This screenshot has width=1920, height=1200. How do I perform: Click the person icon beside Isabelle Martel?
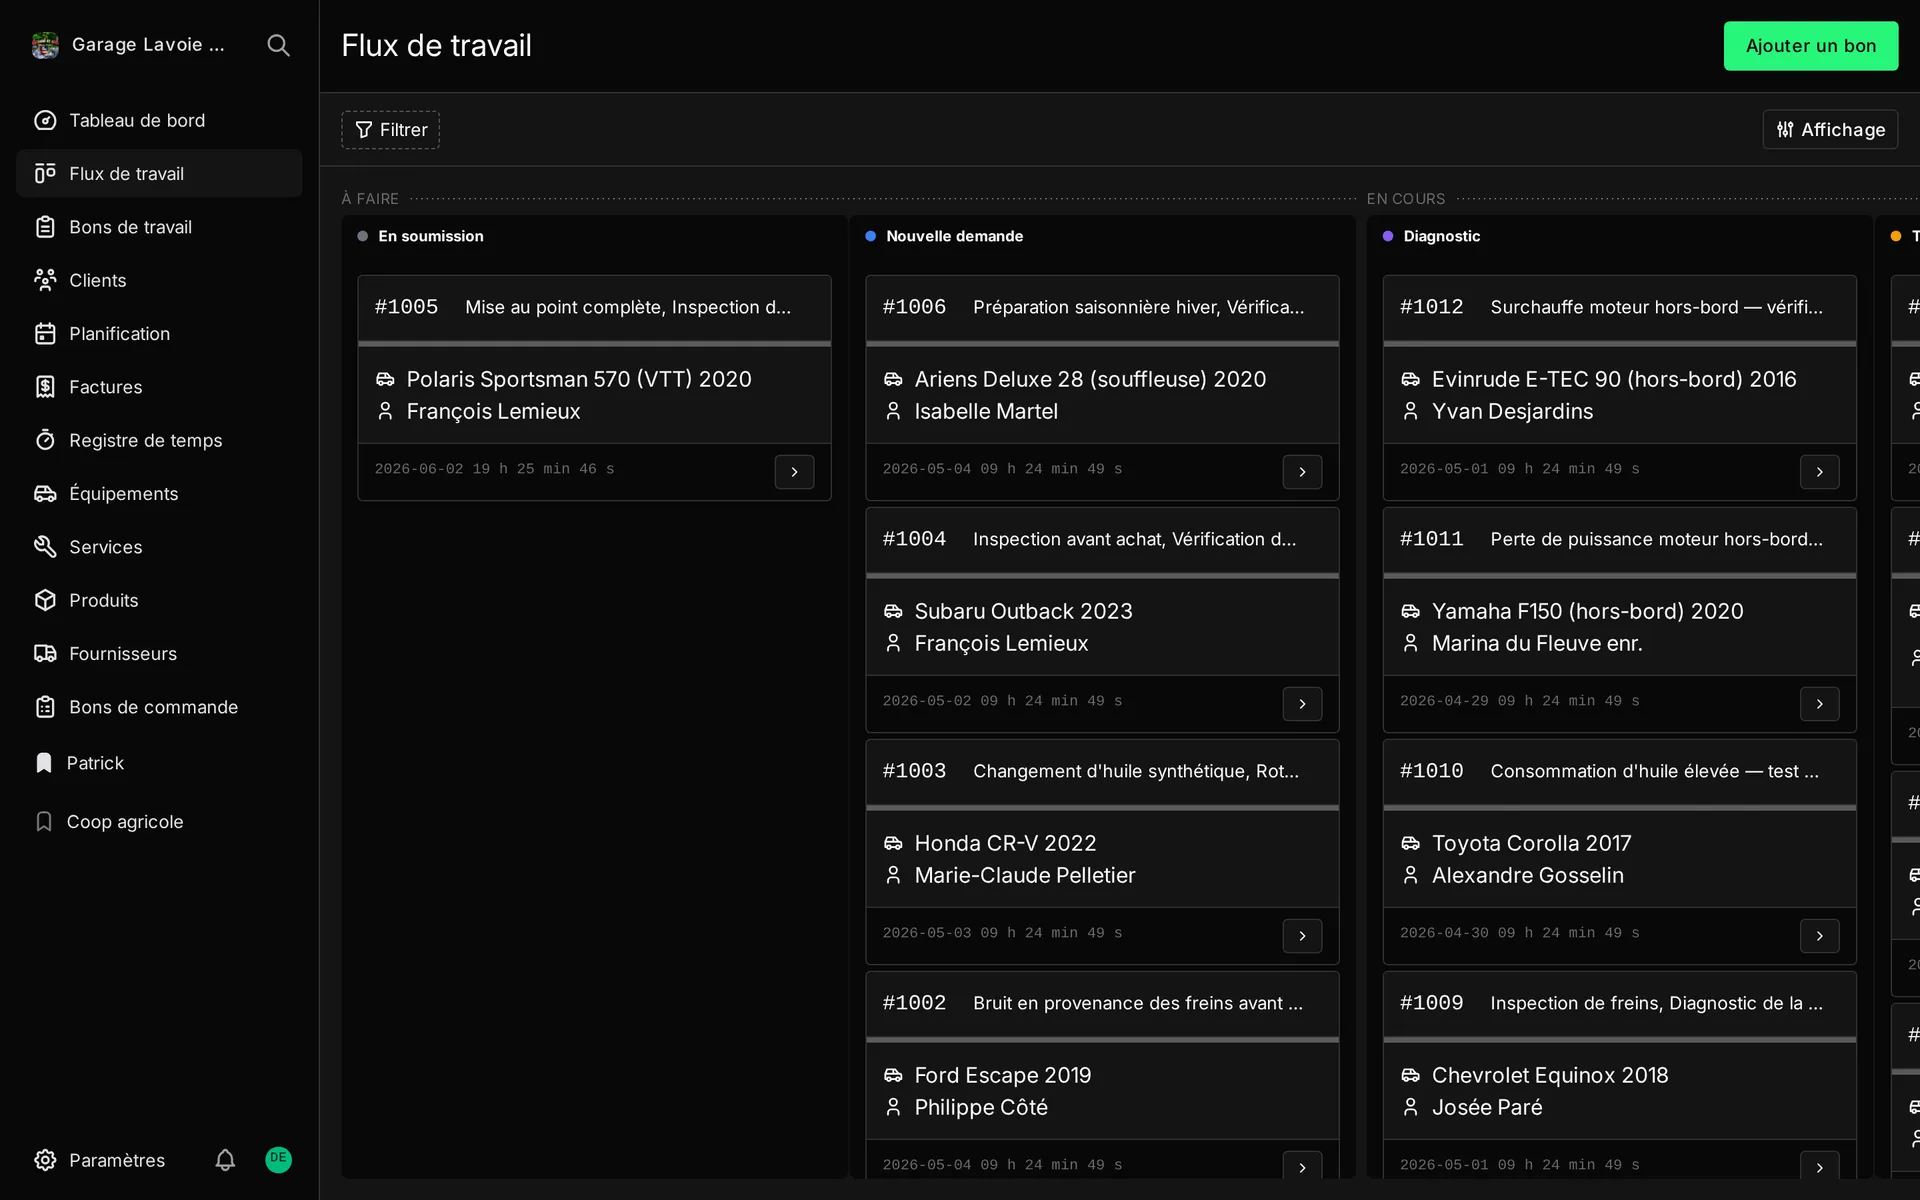[x=893, y=411]
